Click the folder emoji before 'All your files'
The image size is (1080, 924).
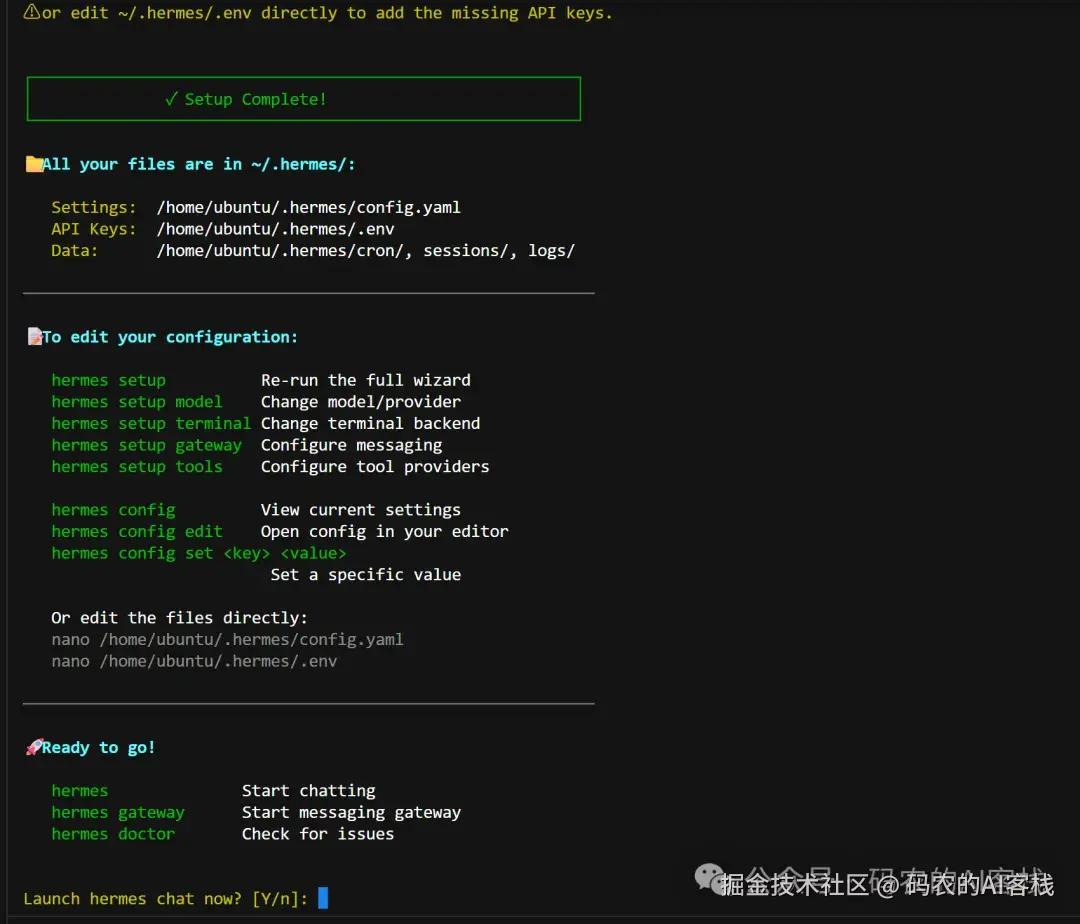34,164
